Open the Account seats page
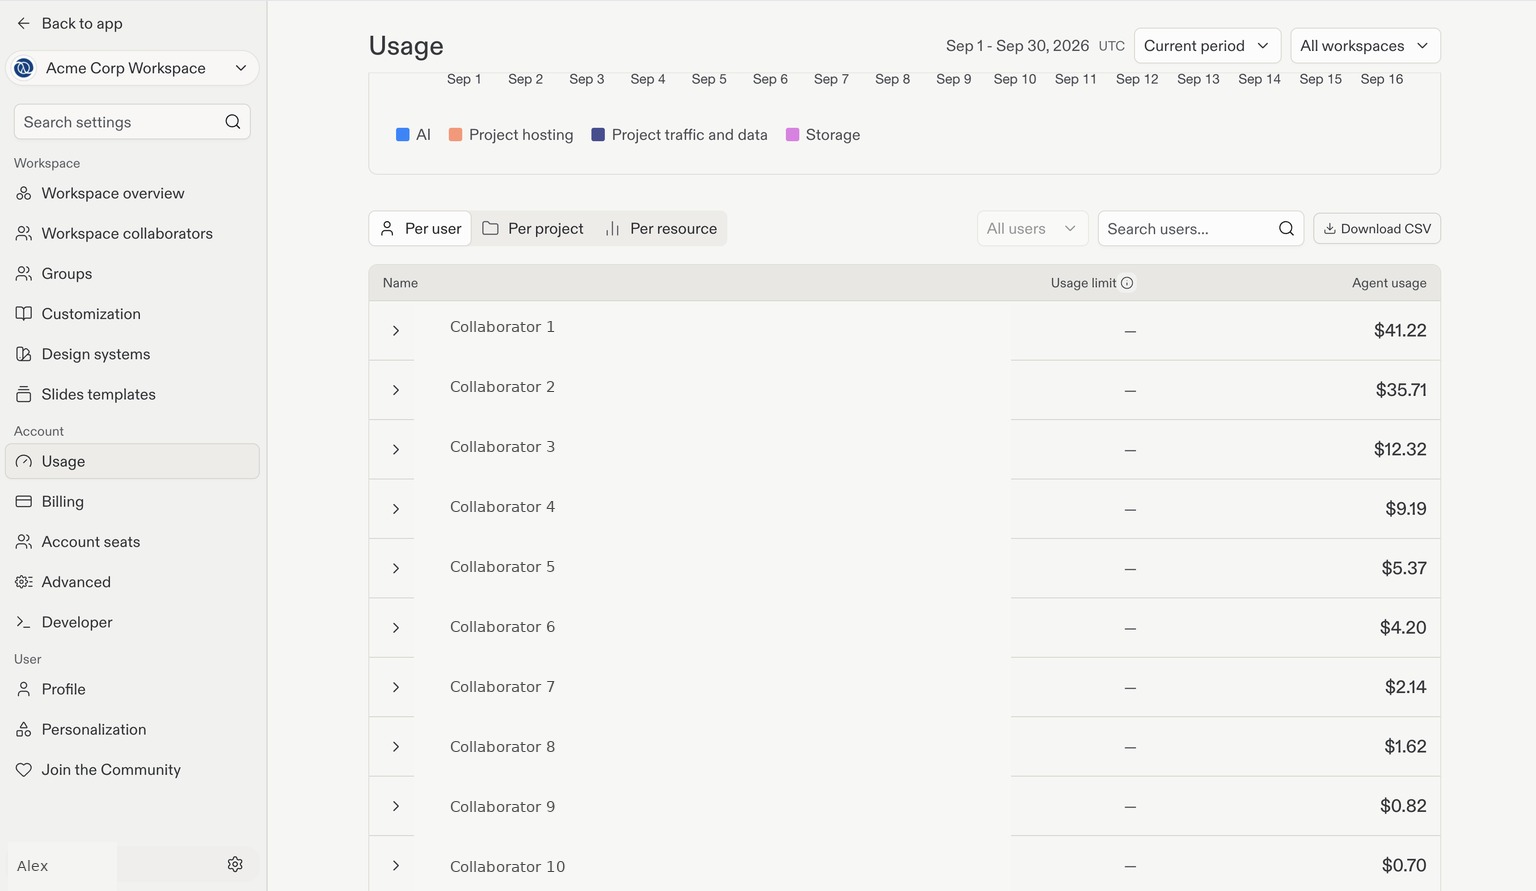 [x=132, y=541]
